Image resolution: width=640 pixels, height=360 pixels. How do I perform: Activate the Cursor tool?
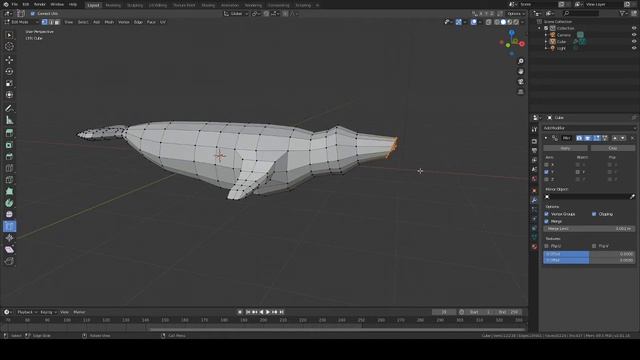tap(9, 47)
